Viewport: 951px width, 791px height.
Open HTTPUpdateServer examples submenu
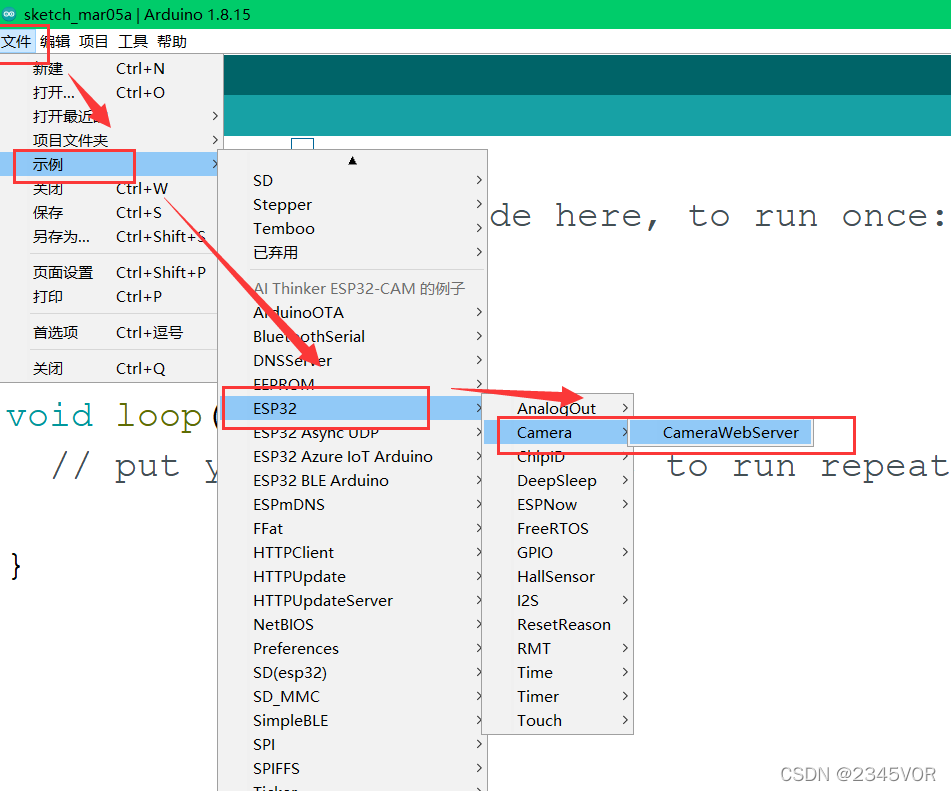click(x=352, y=601)
